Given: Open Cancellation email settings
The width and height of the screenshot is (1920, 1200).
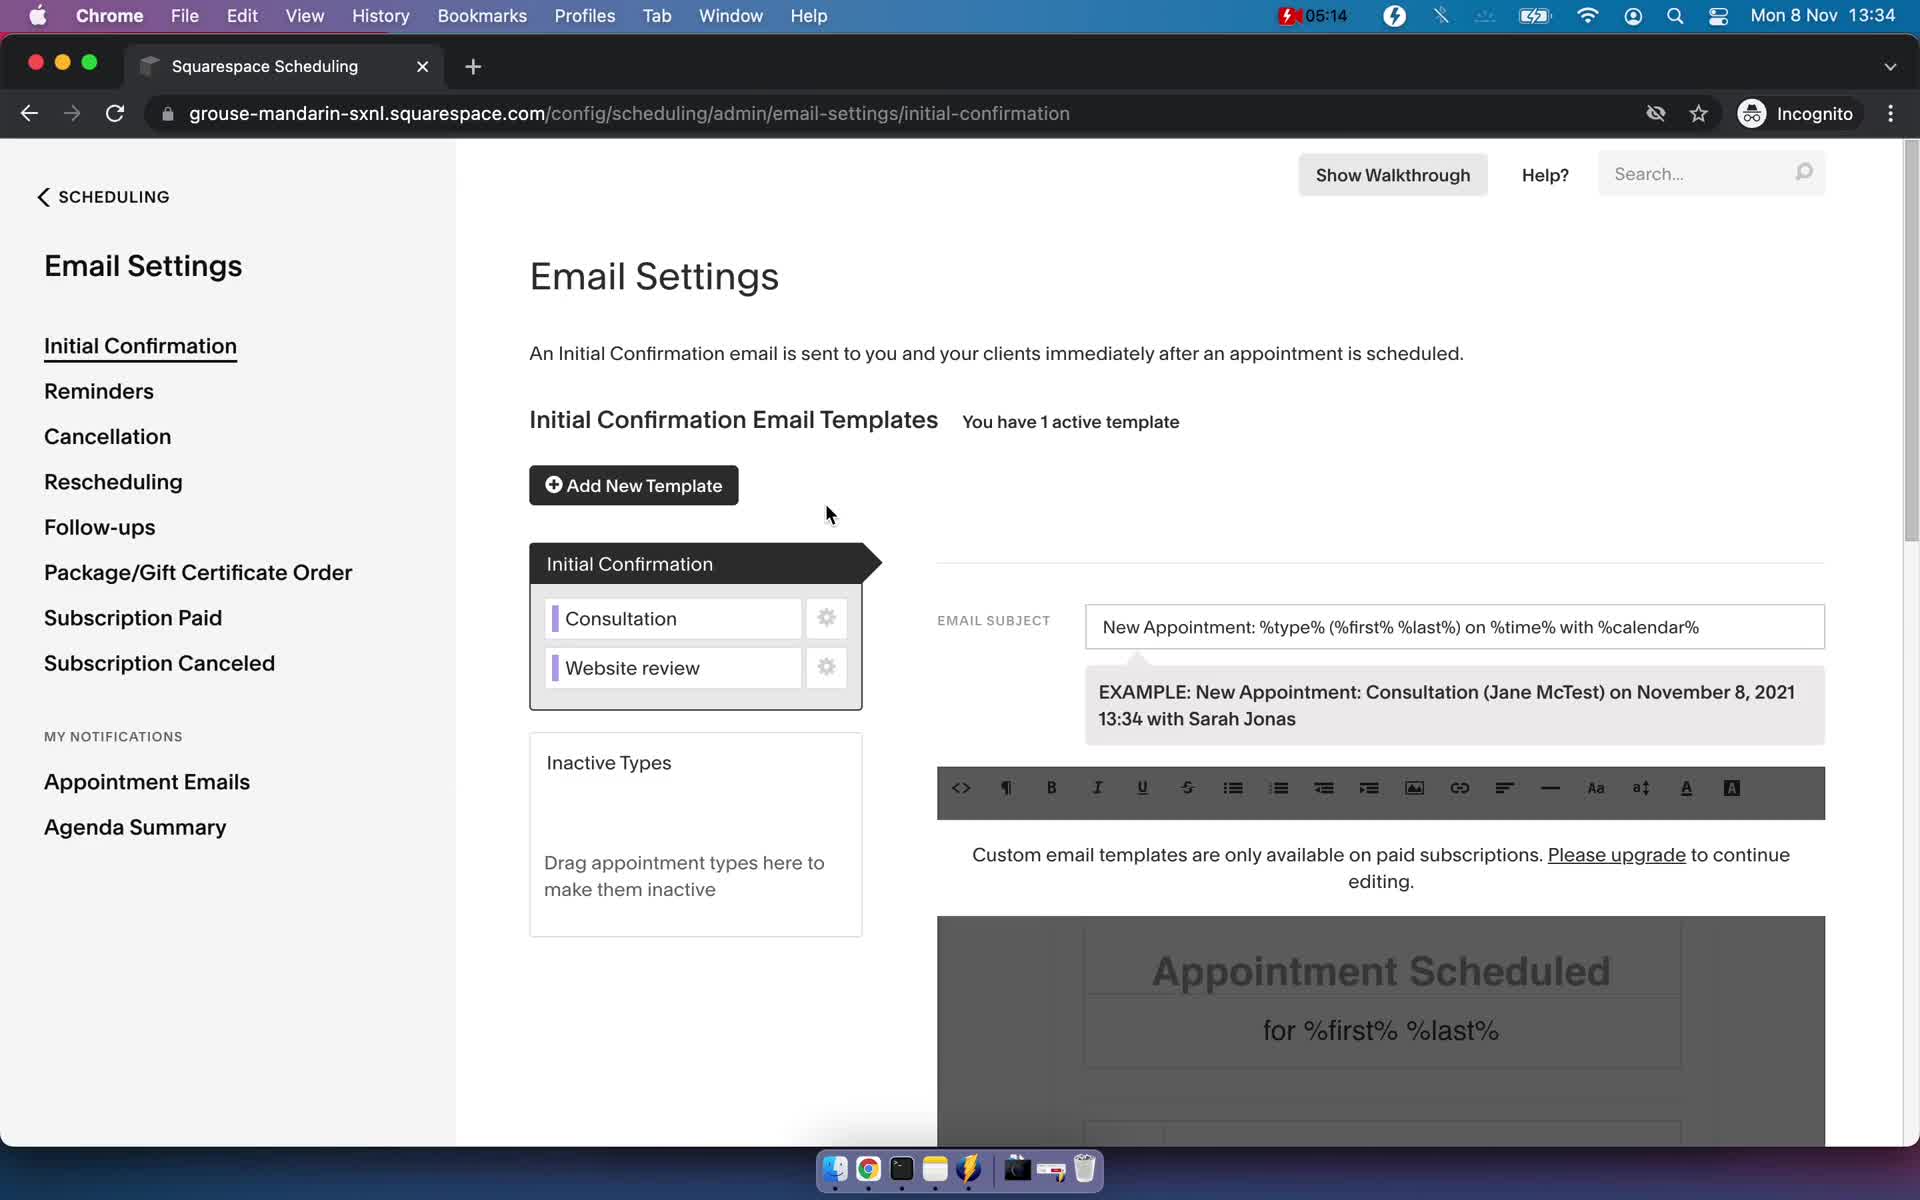Looking at the screenshot, I should pyautogui.click(x=107, y=436).
